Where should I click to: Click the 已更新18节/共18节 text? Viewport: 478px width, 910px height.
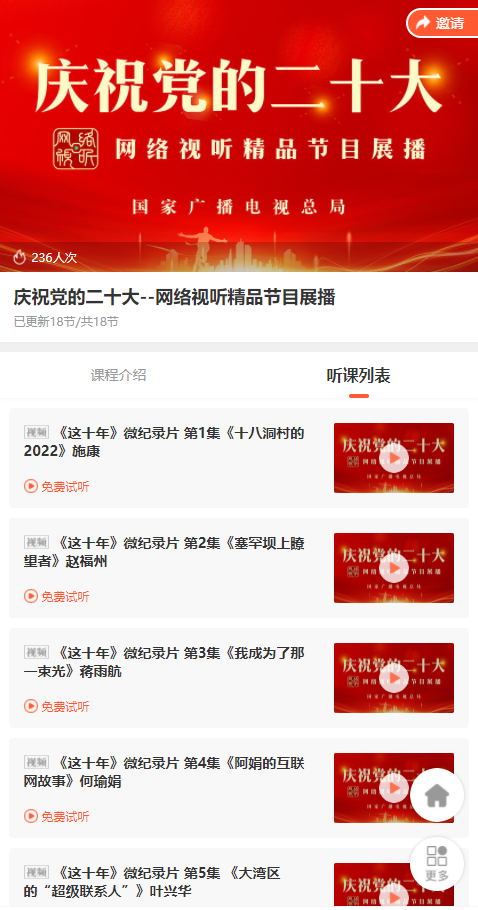[x=66, y=322]
